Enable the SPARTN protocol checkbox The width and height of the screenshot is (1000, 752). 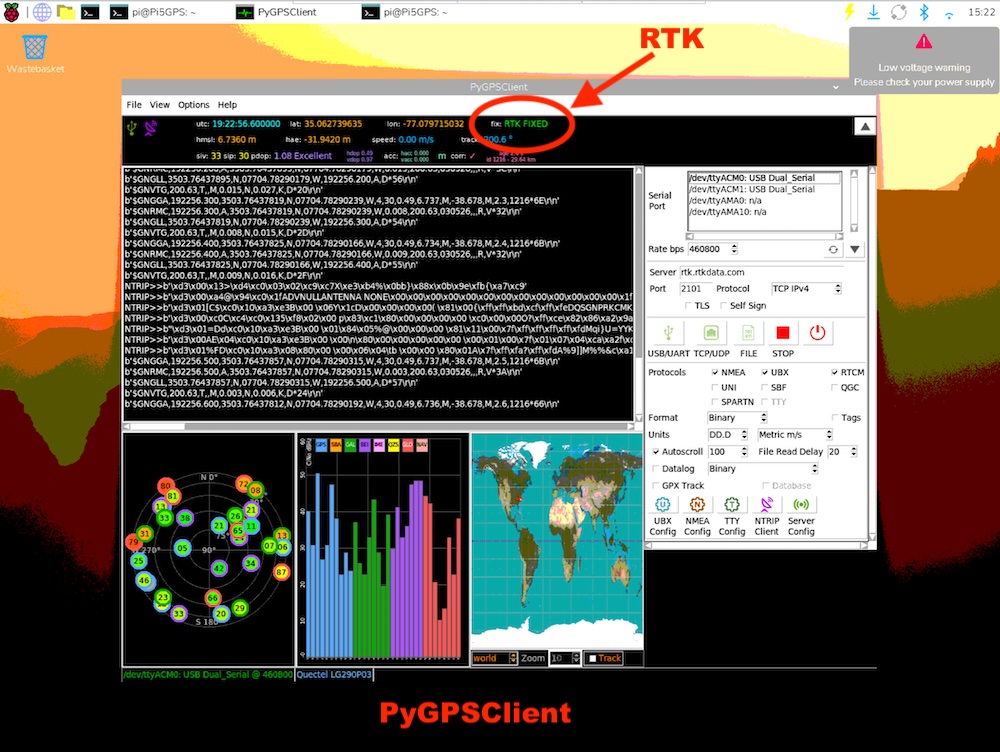coord(715,402)
